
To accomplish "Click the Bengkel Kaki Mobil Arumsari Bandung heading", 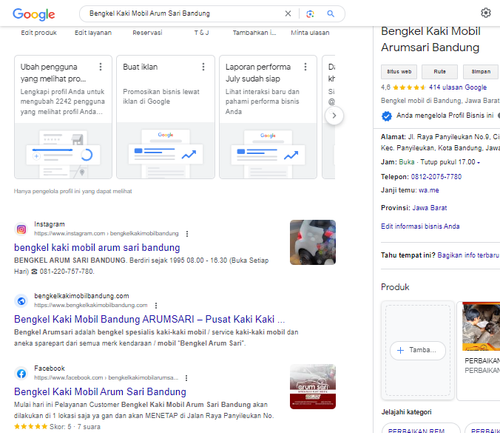I will [x=431, y=39].
